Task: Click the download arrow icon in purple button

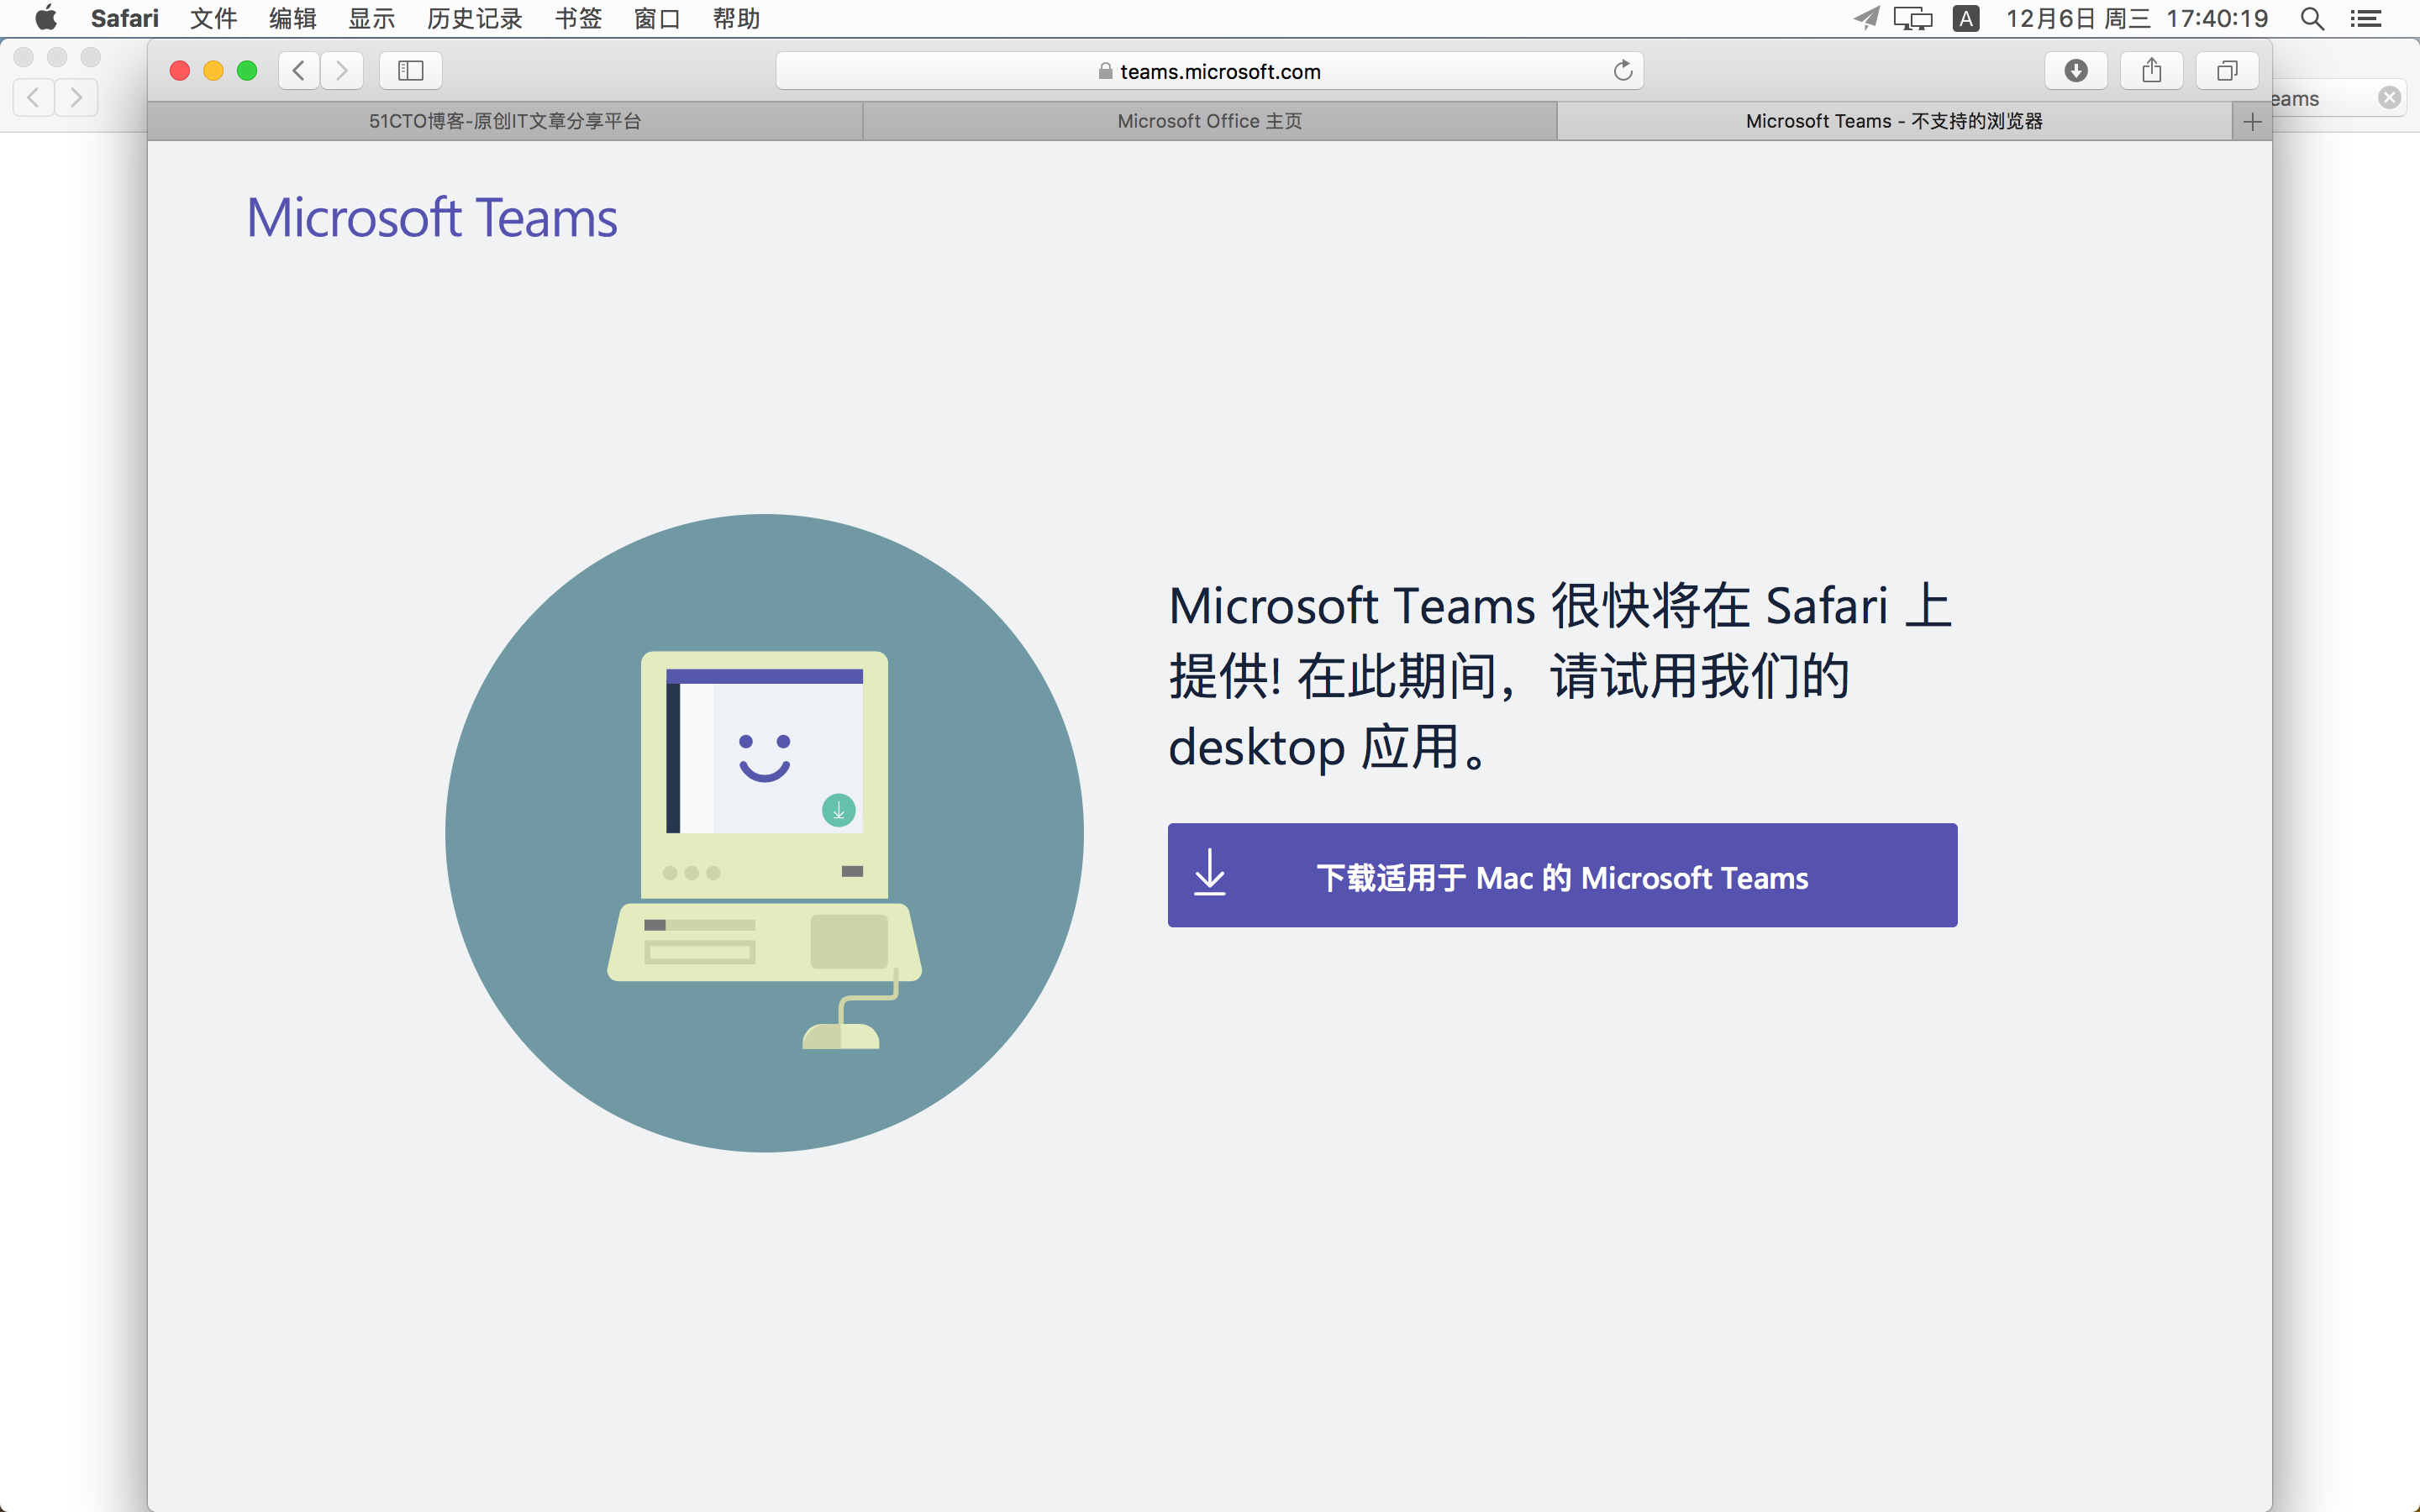Action: 1210,873
